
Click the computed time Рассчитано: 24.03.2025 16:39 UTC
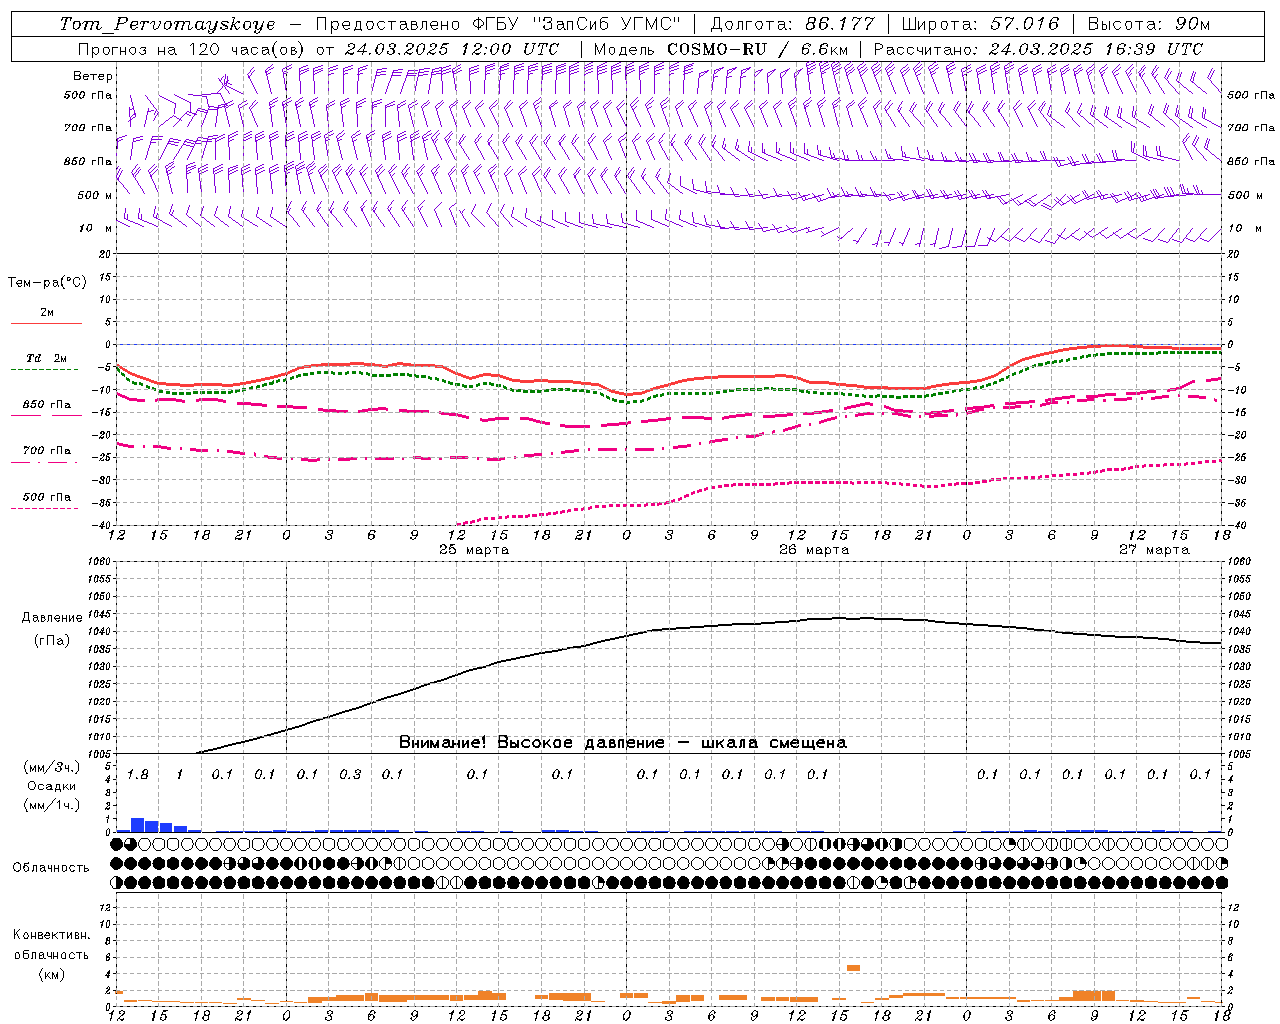1038,49
